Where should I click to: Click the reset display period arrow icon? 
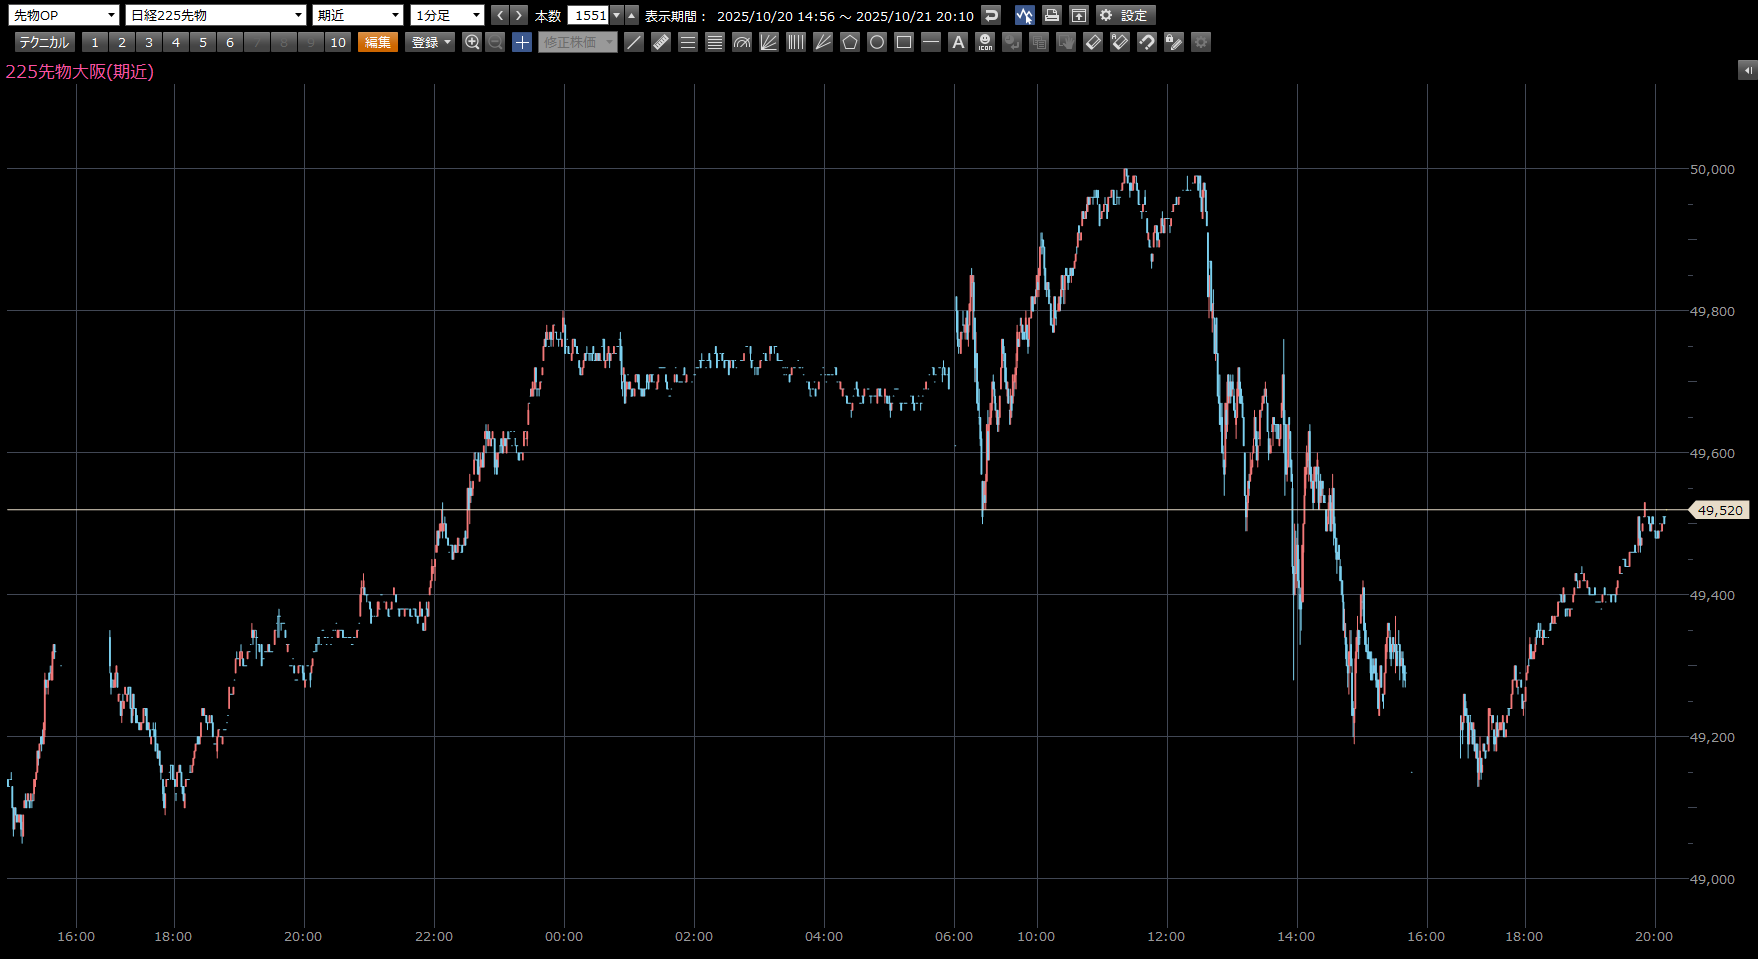pos(990,15)
